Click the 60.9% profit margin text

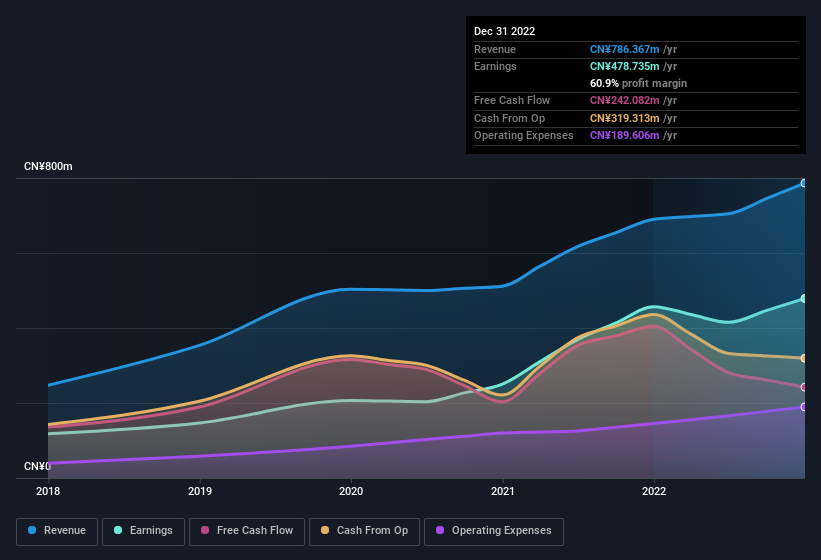(638, 83)
